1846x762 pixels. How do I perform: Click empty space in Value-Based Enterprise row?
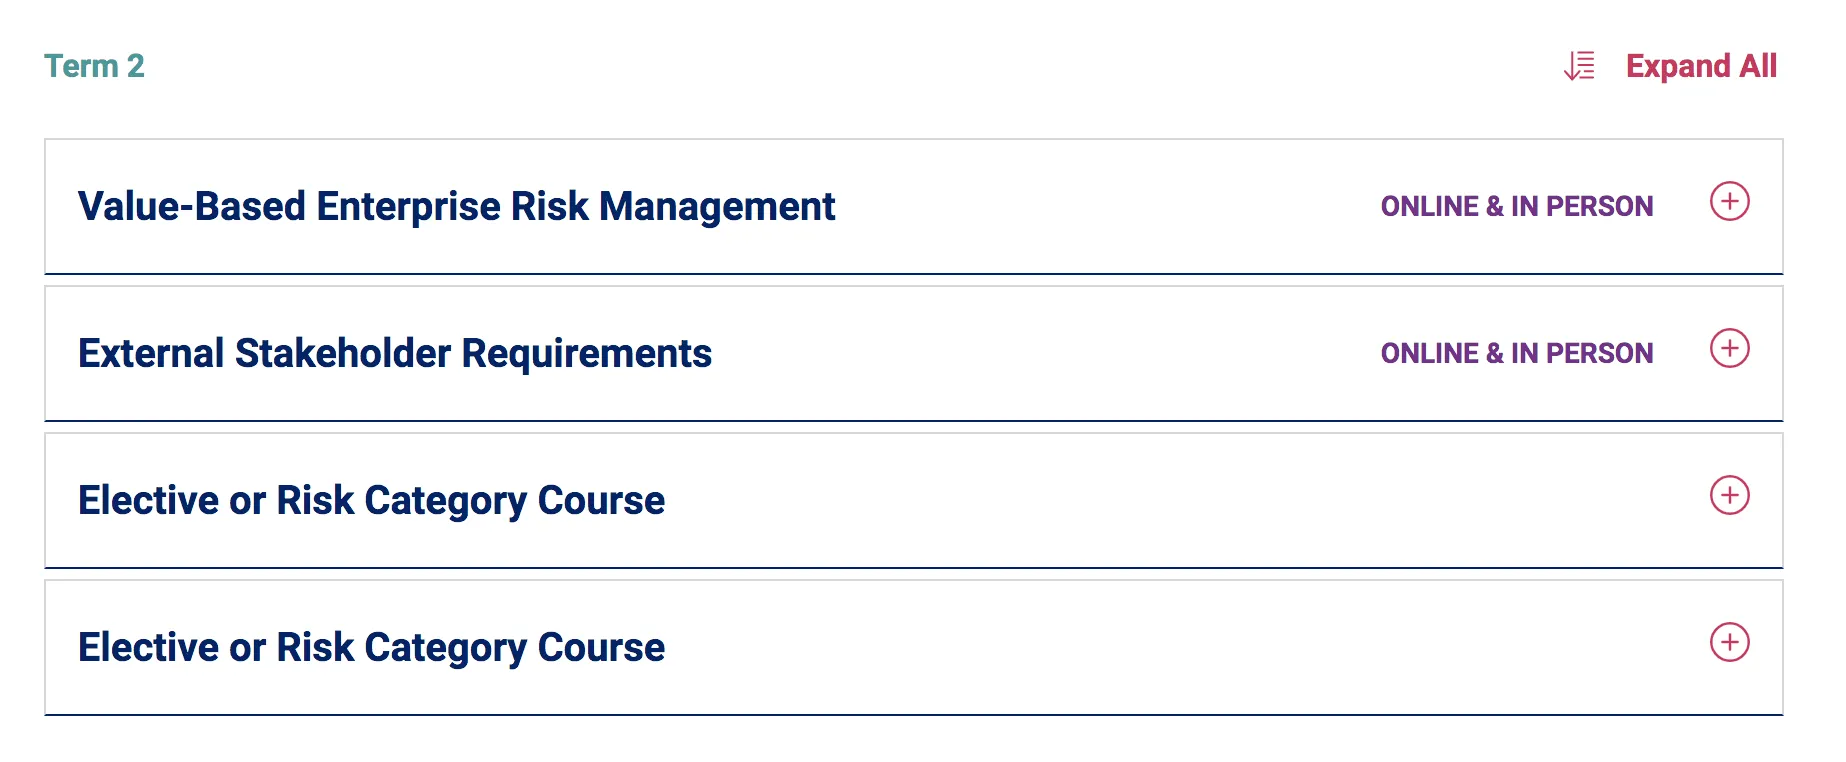click(1100, 206)
